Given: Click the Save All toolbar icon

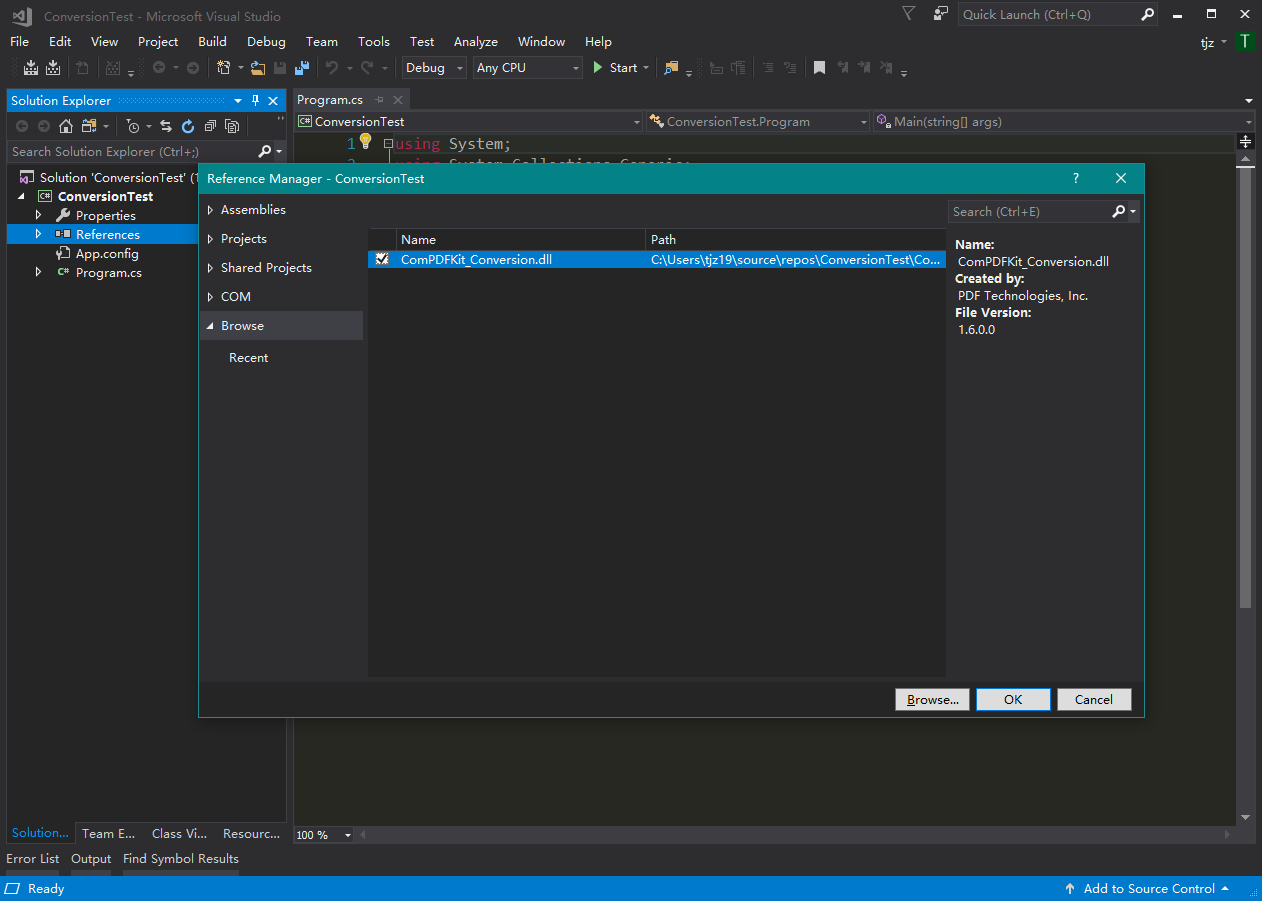Looking at the screenshot, I should pos(301,68).
